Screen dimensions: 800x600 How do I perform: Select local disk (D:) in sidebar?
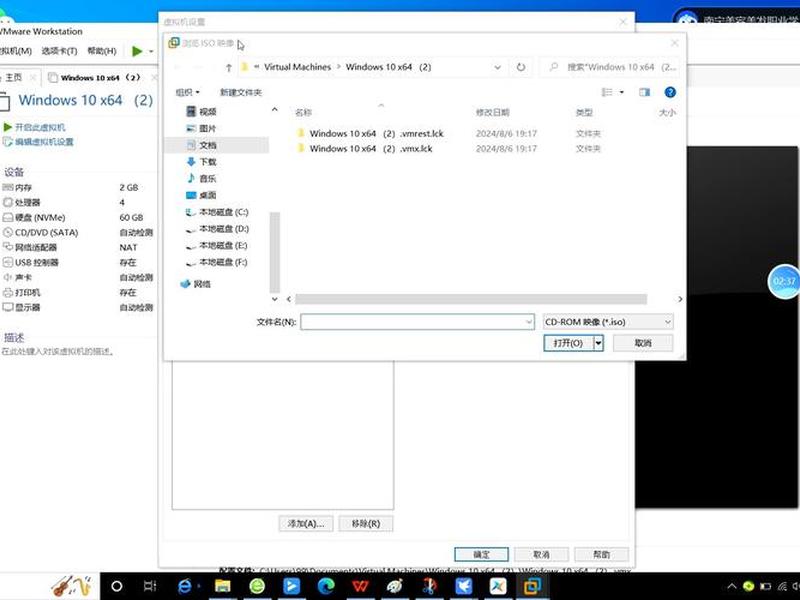point(217,229)
